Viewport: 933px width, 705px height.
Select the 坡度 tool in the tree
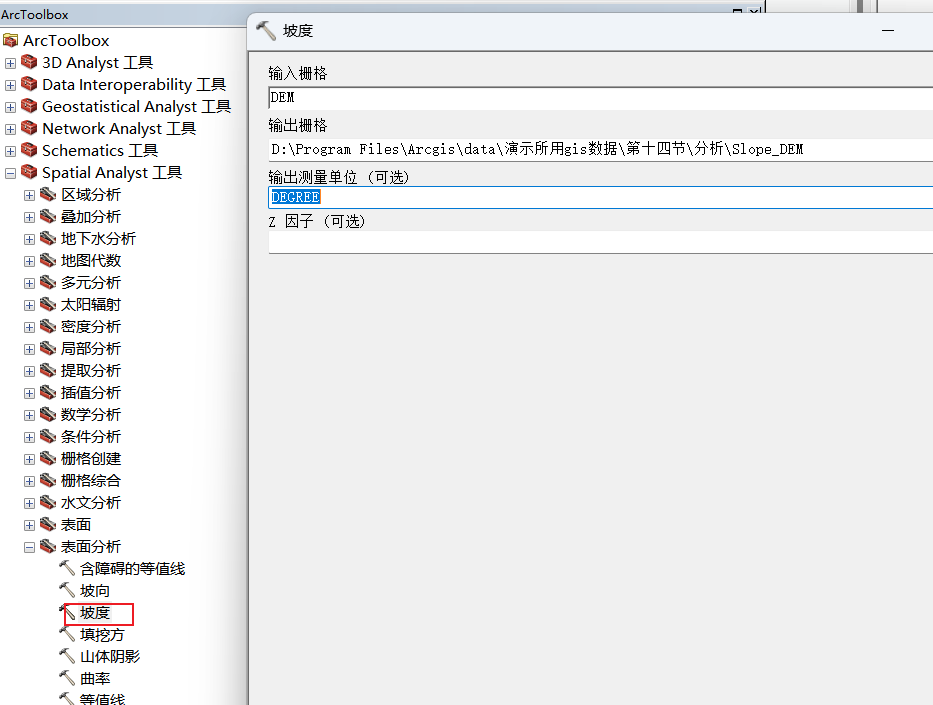coord(95,613)
